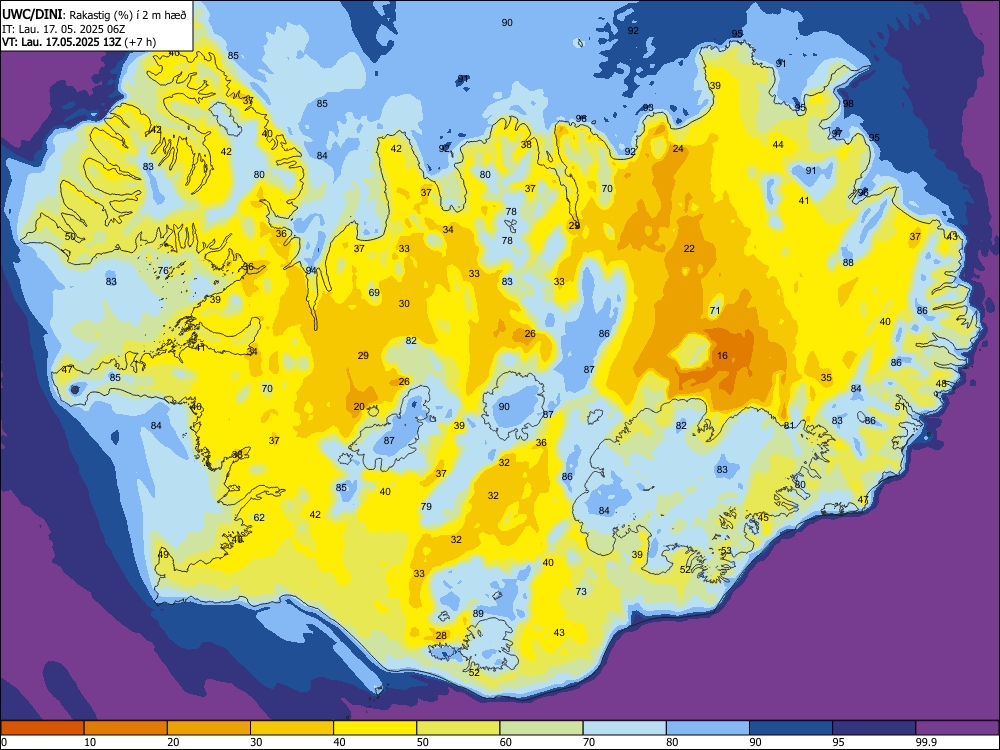Click the lowest humidity value '16' on the map

coord(722,356)
